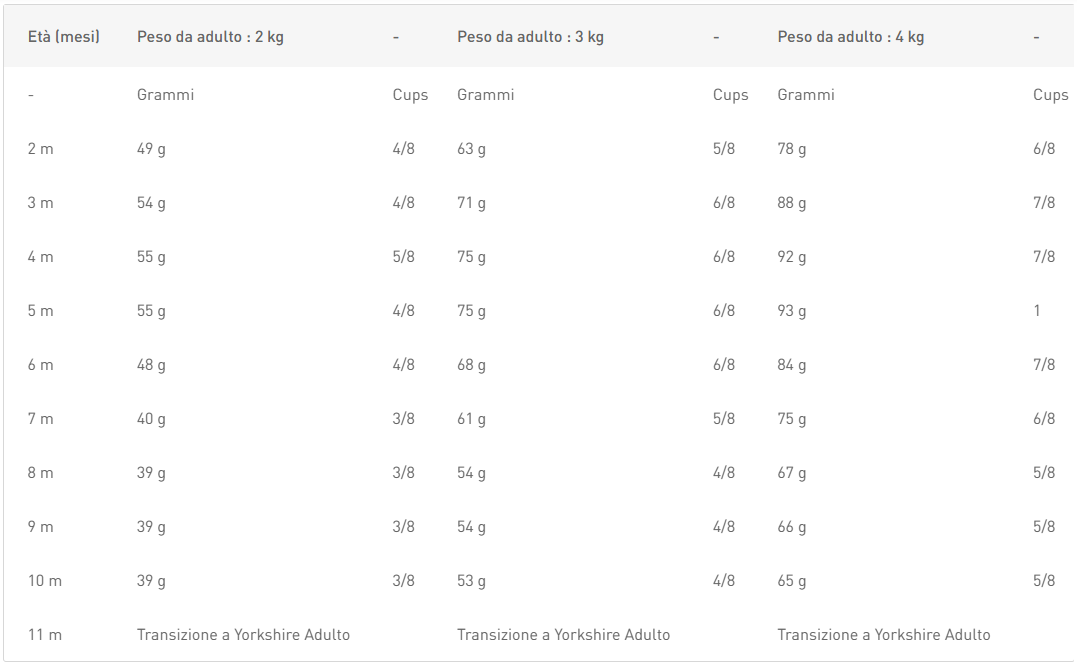Select "Transizione a Yorkshire Adulto" under 4 kg column
This screenshot has height=663, width=1077.
tap(883, 635)
